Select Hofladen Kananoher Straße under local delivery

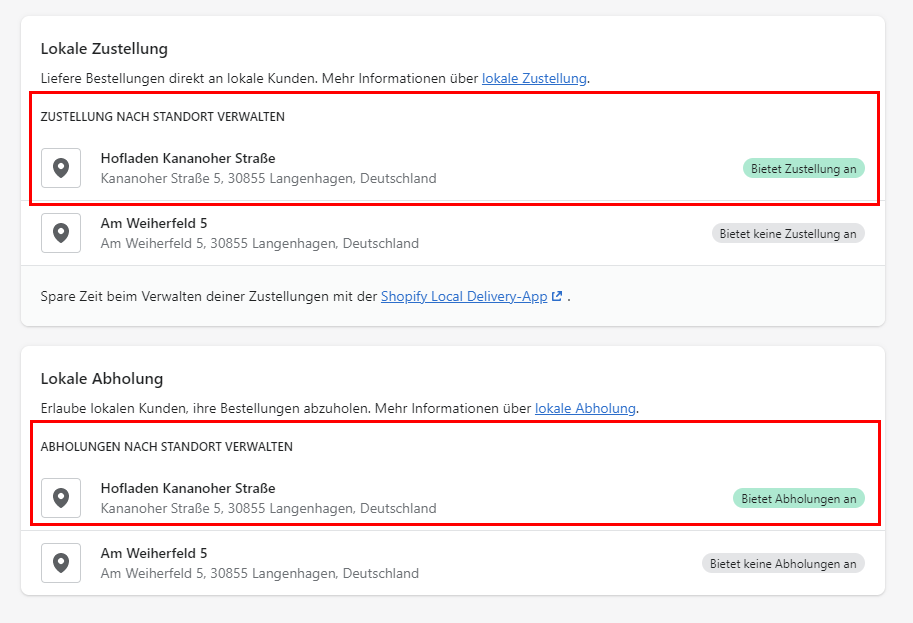188,158
